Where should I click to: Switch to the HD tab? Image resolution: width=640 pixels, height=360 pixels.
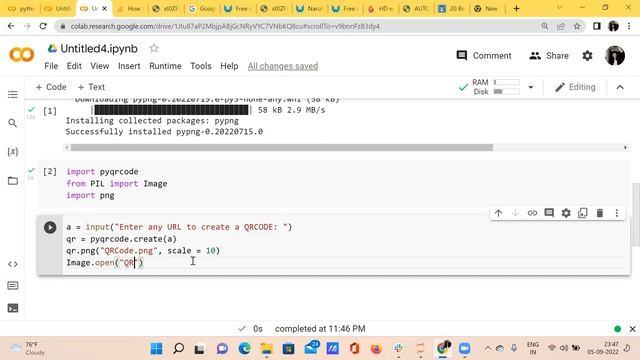382,8
